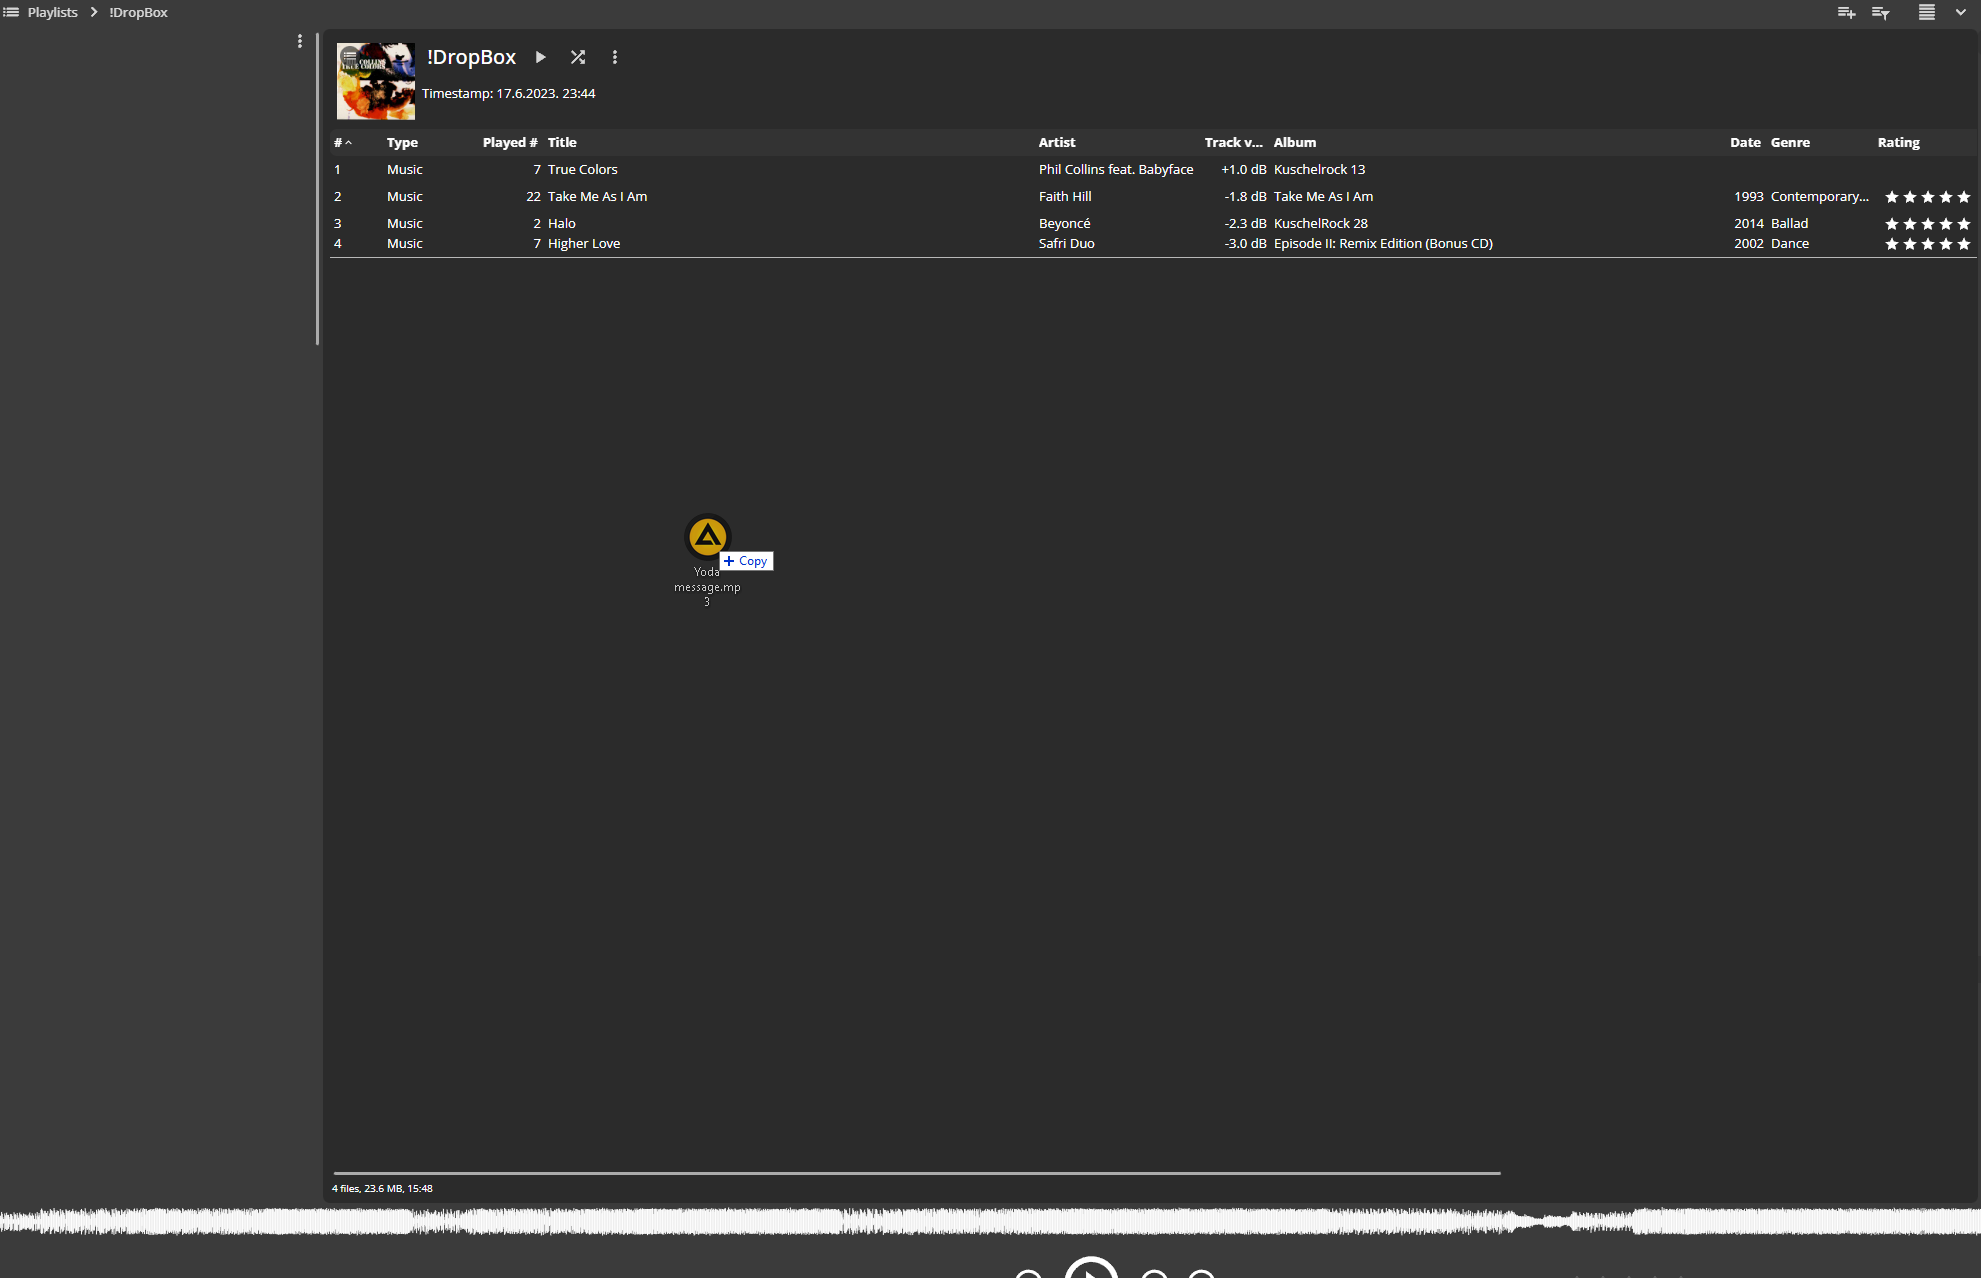Image resolution: width=1981 pixels, height=1278 pixels.
Task: Set the rating stars for Halo
Action: click(1927, 224)
